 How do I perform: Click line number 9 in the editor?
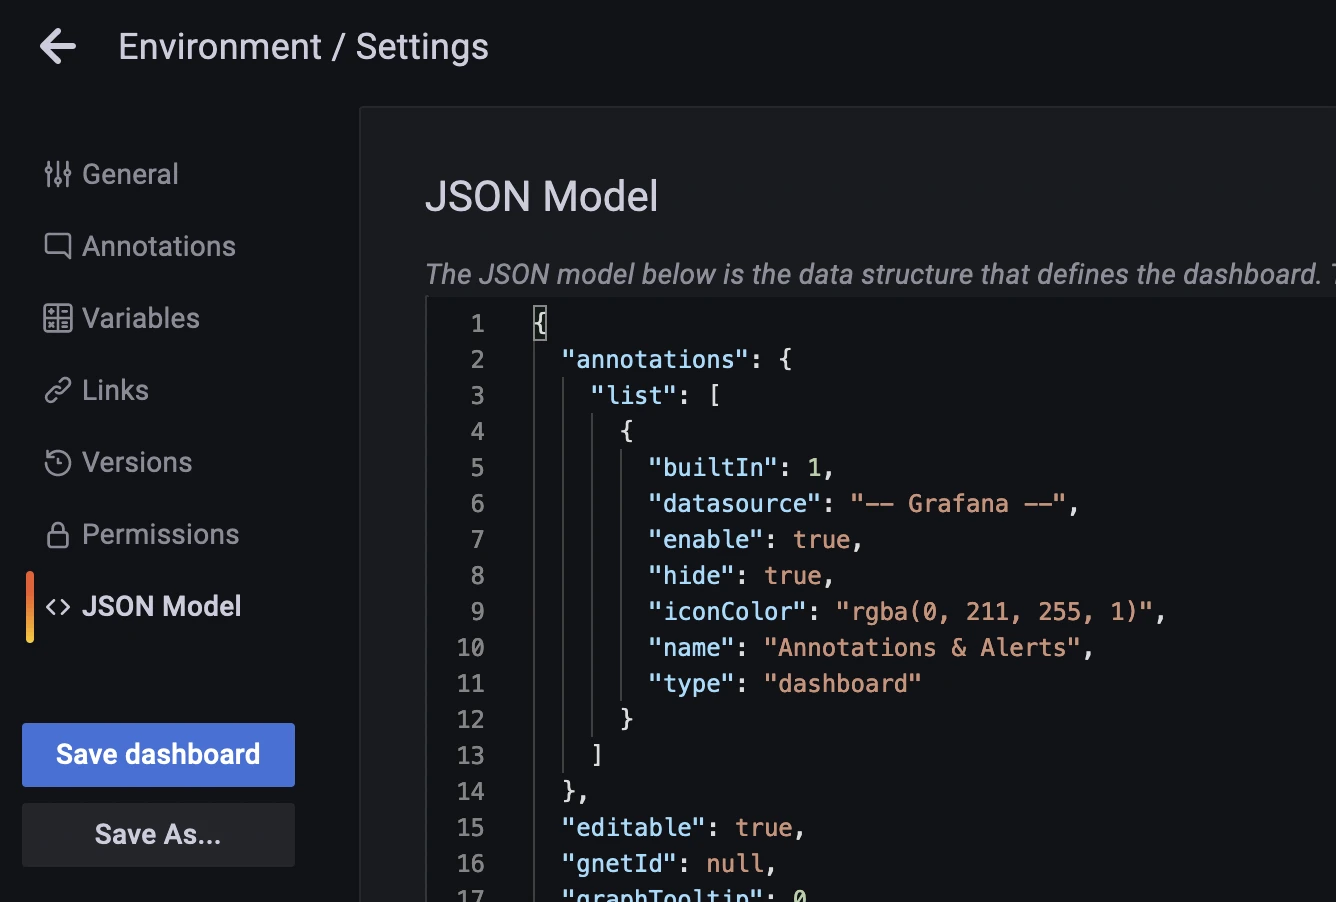[x=477, y=611]
